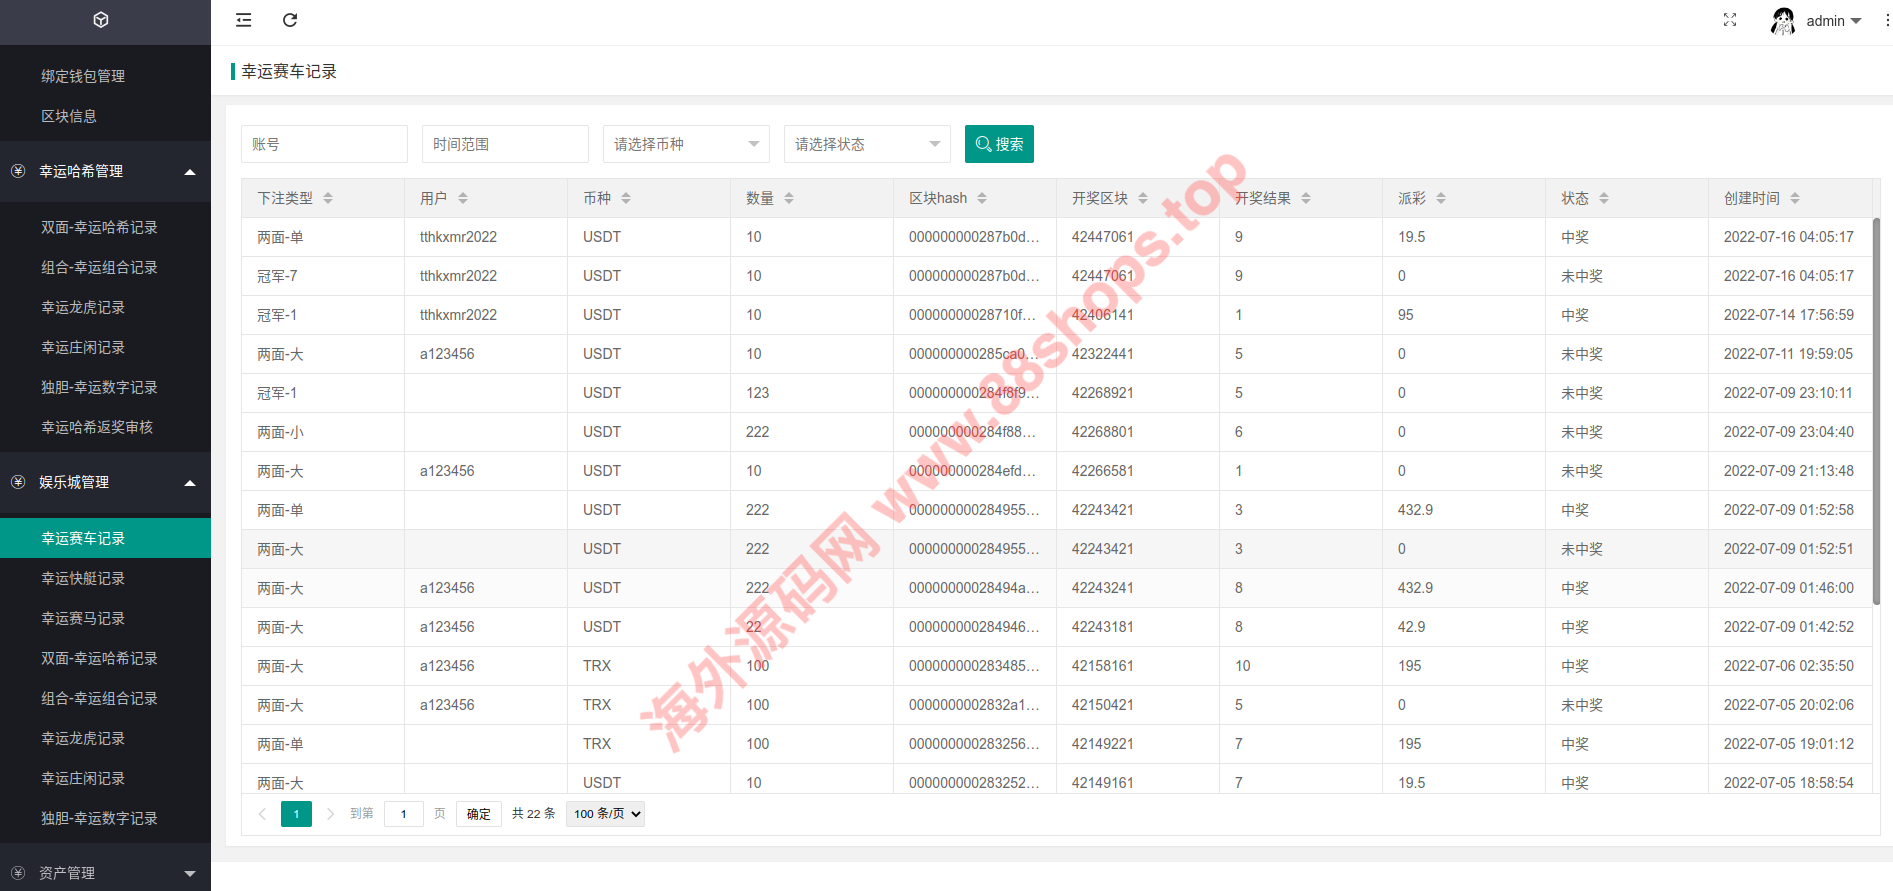Viewport: 1893px width, 891px height.
Task: Open 幸运快艇记录 in the sidebar
Action: click(x=83, y=578)
